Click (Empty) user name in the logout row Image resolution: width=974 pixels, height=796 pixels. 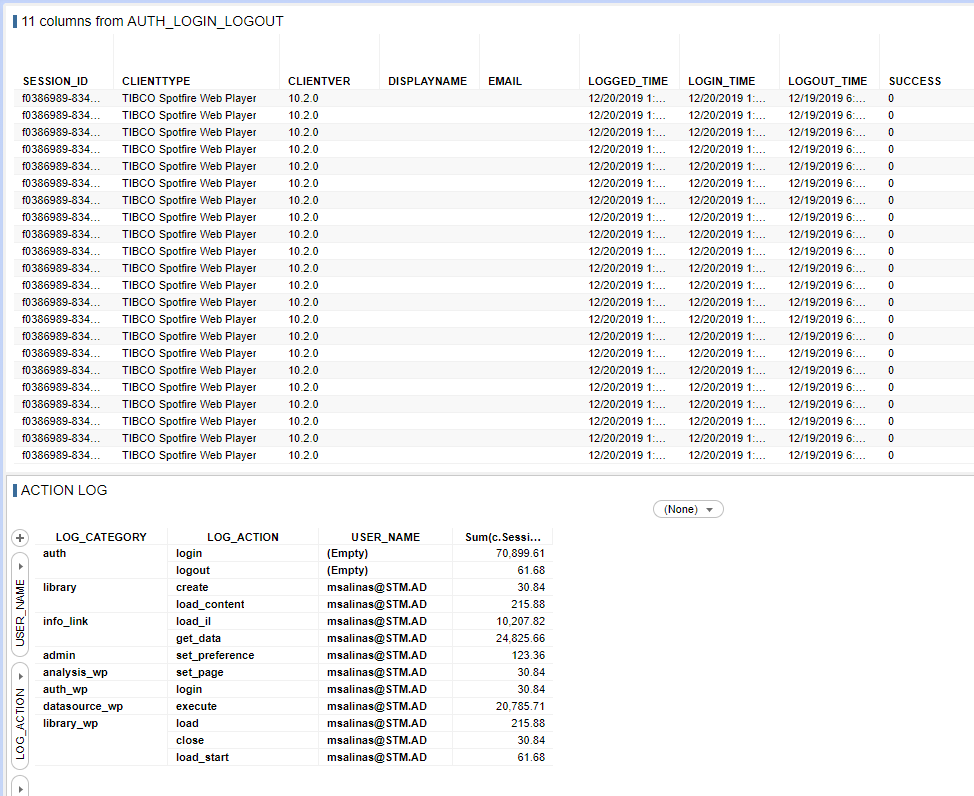click(347, 570)
